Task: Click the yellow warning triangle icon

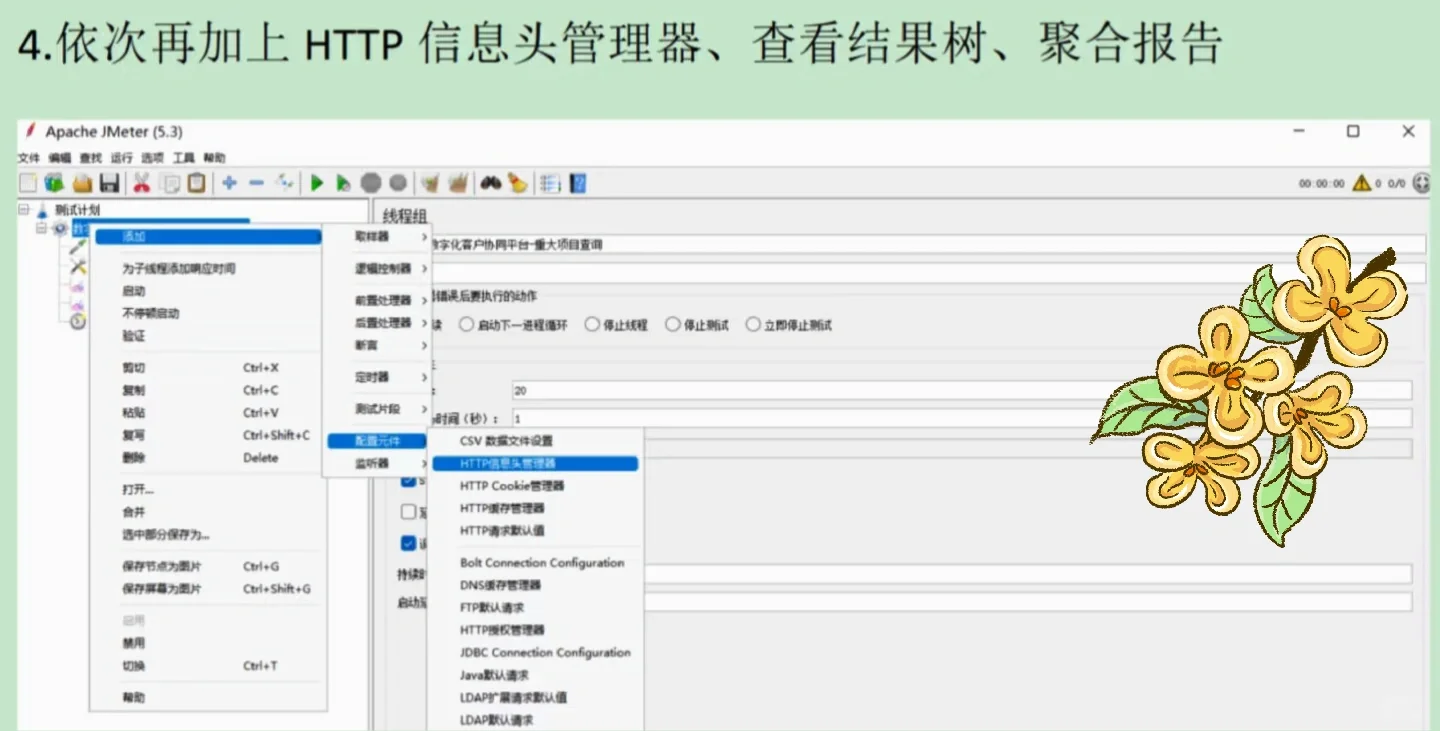Action: (1361, 183)
